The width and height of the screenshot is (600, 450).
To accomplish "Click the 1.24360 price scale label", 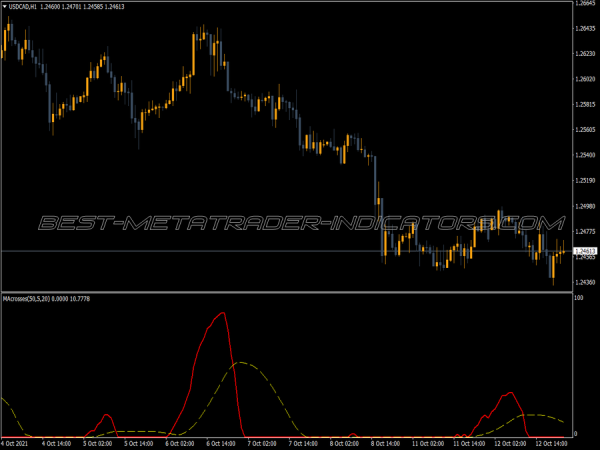I will (x=585, y=282).
